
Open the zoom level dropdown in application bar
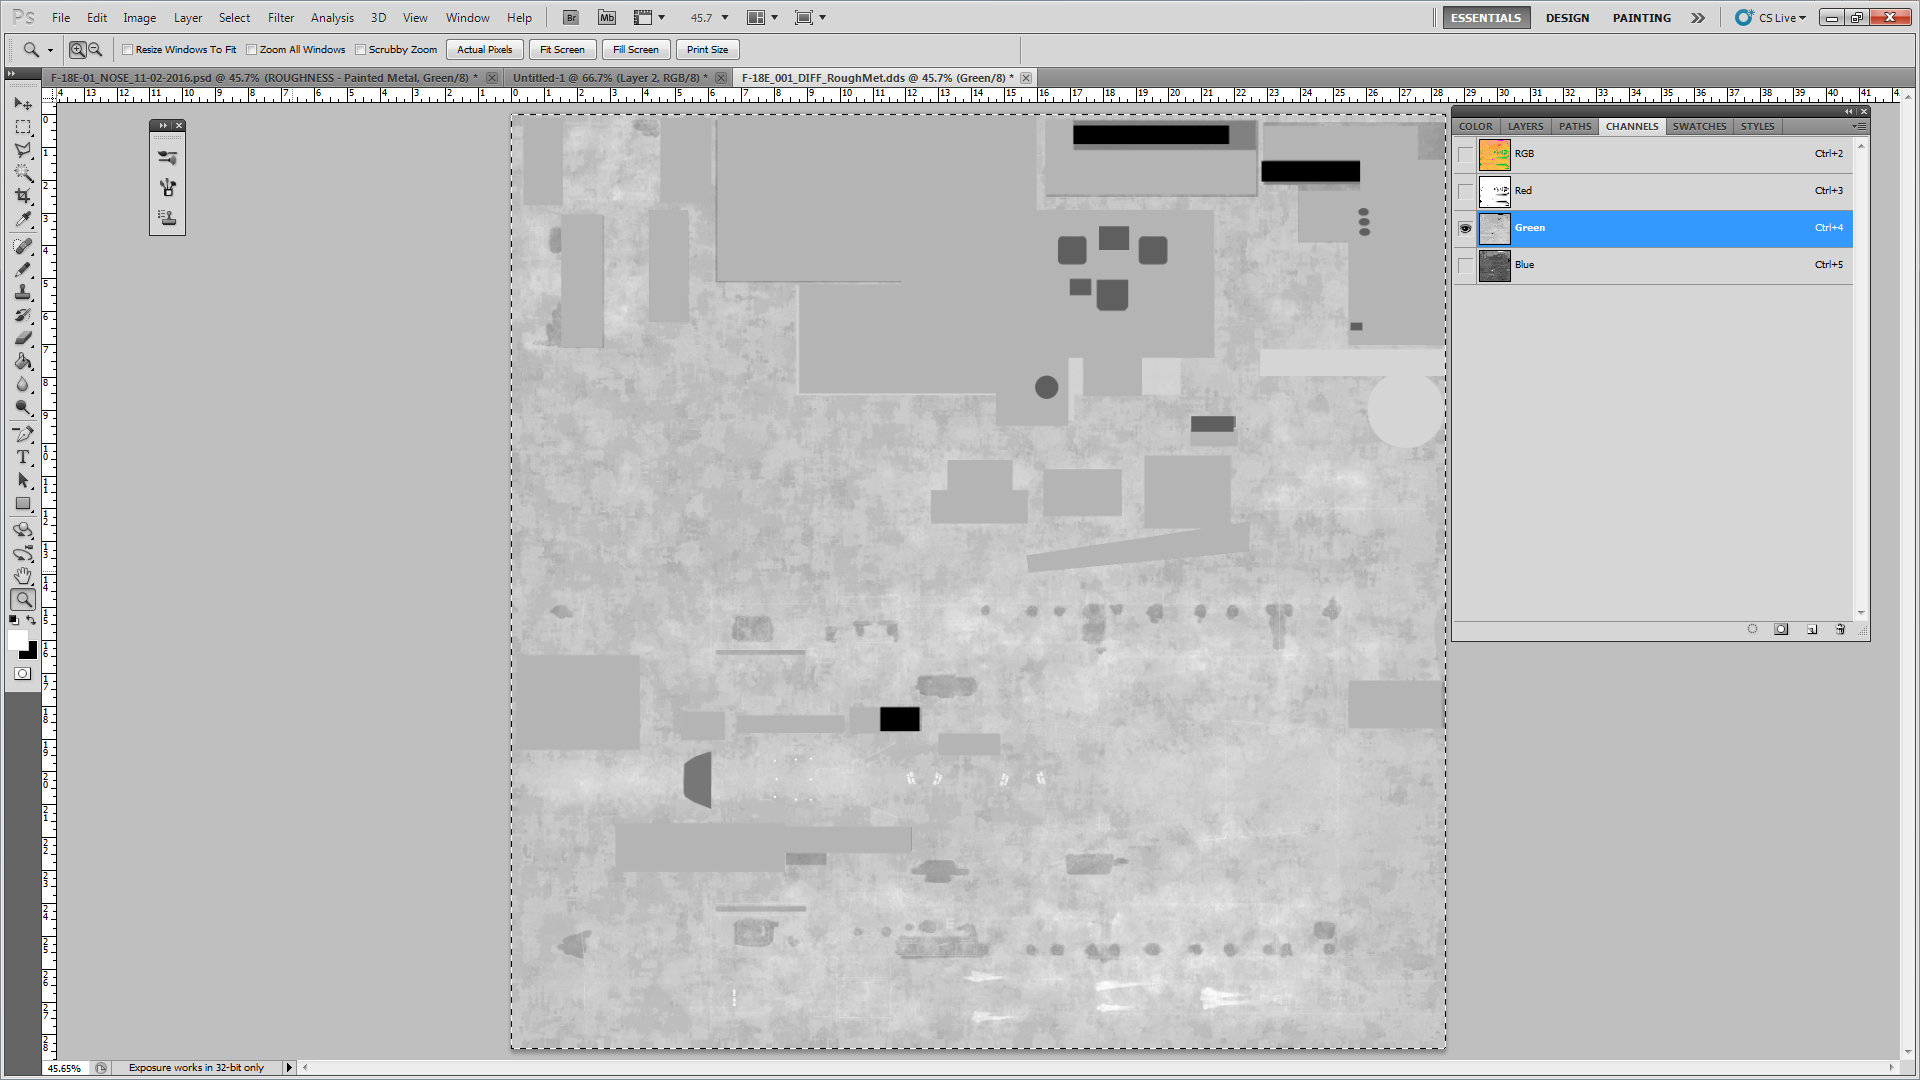(725, 17)
